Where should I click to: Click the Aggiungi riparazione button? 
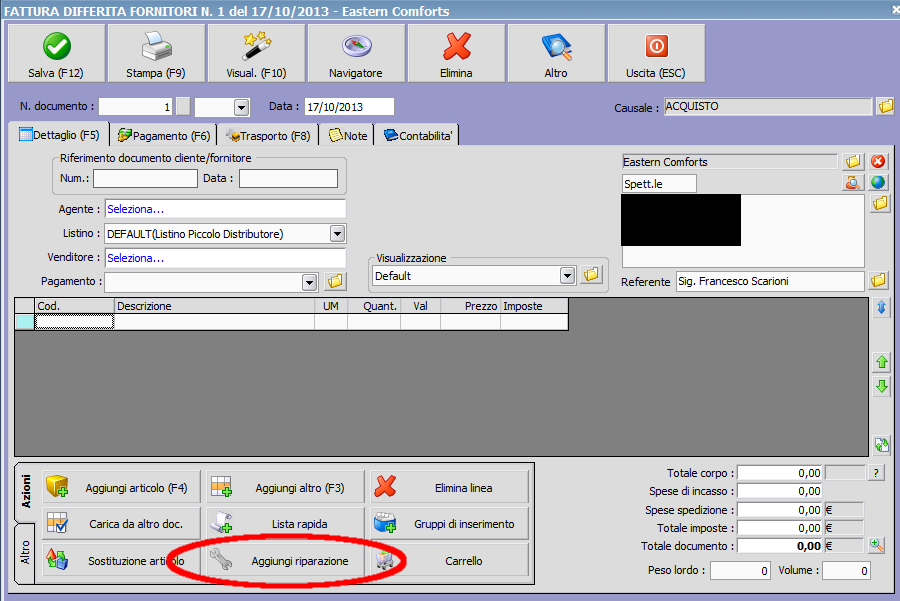[x=285, y=560]
